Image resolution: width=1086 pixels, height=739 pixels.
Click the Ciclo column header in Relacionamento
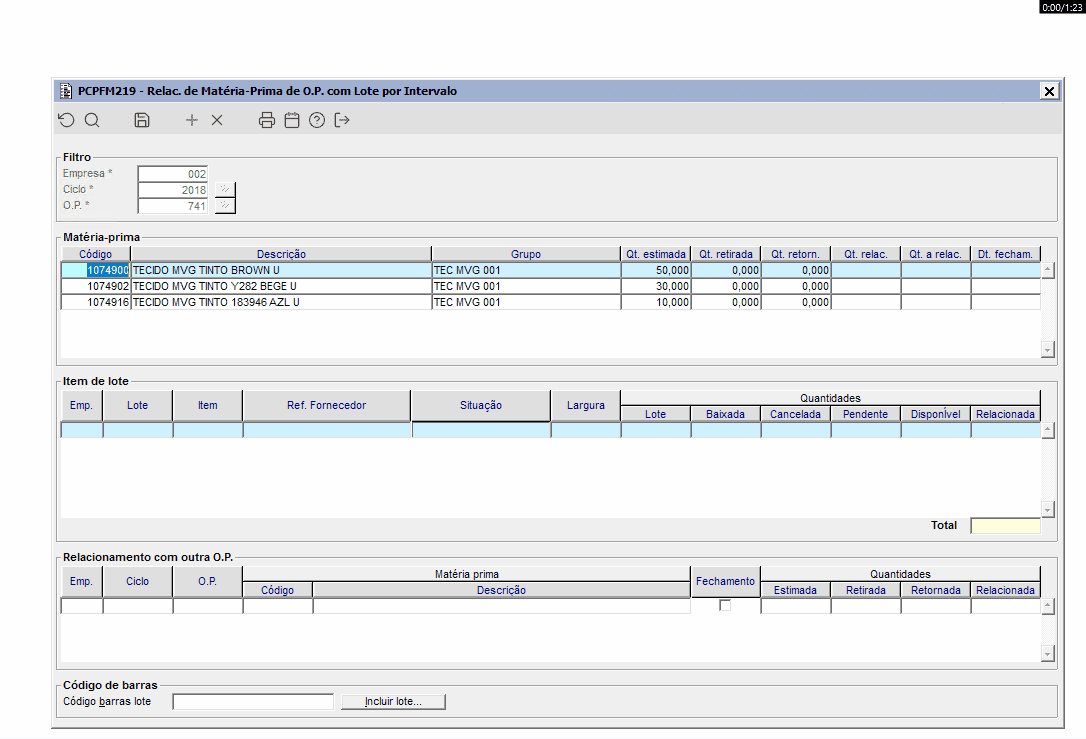[x=138, y=581]
